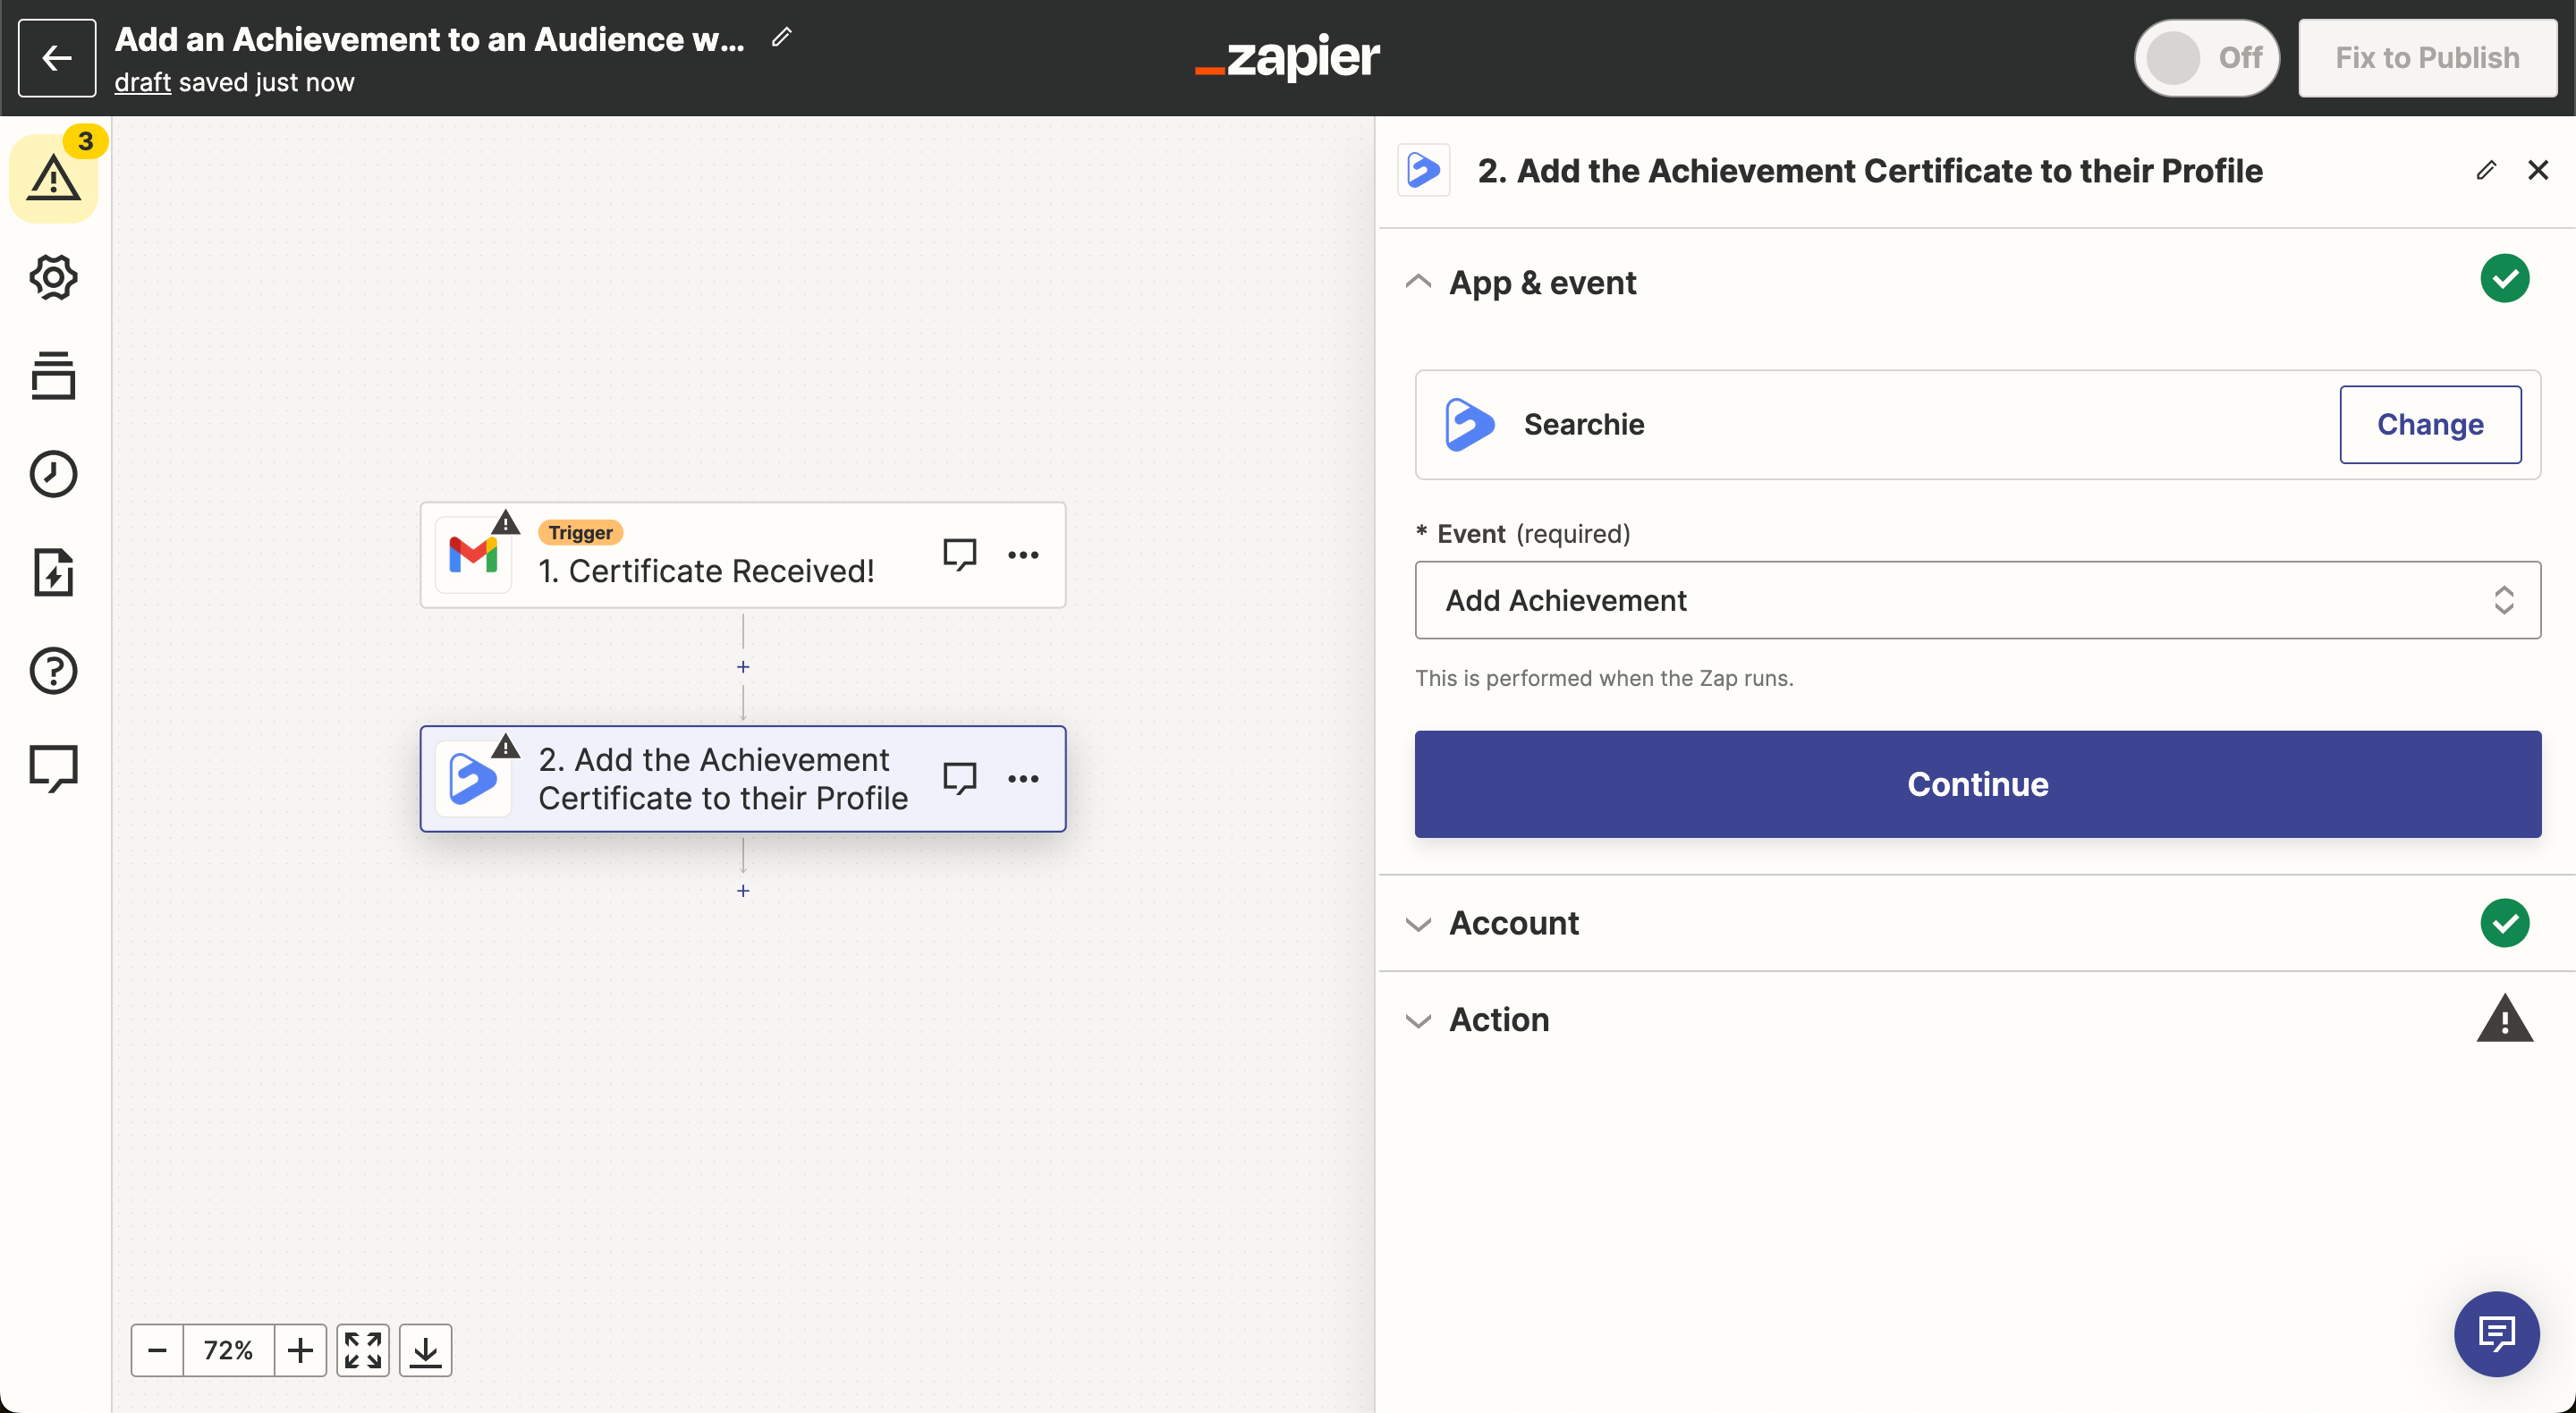
Task: Open three-dot menu on step 2
Action: [x=1023, y=778]
